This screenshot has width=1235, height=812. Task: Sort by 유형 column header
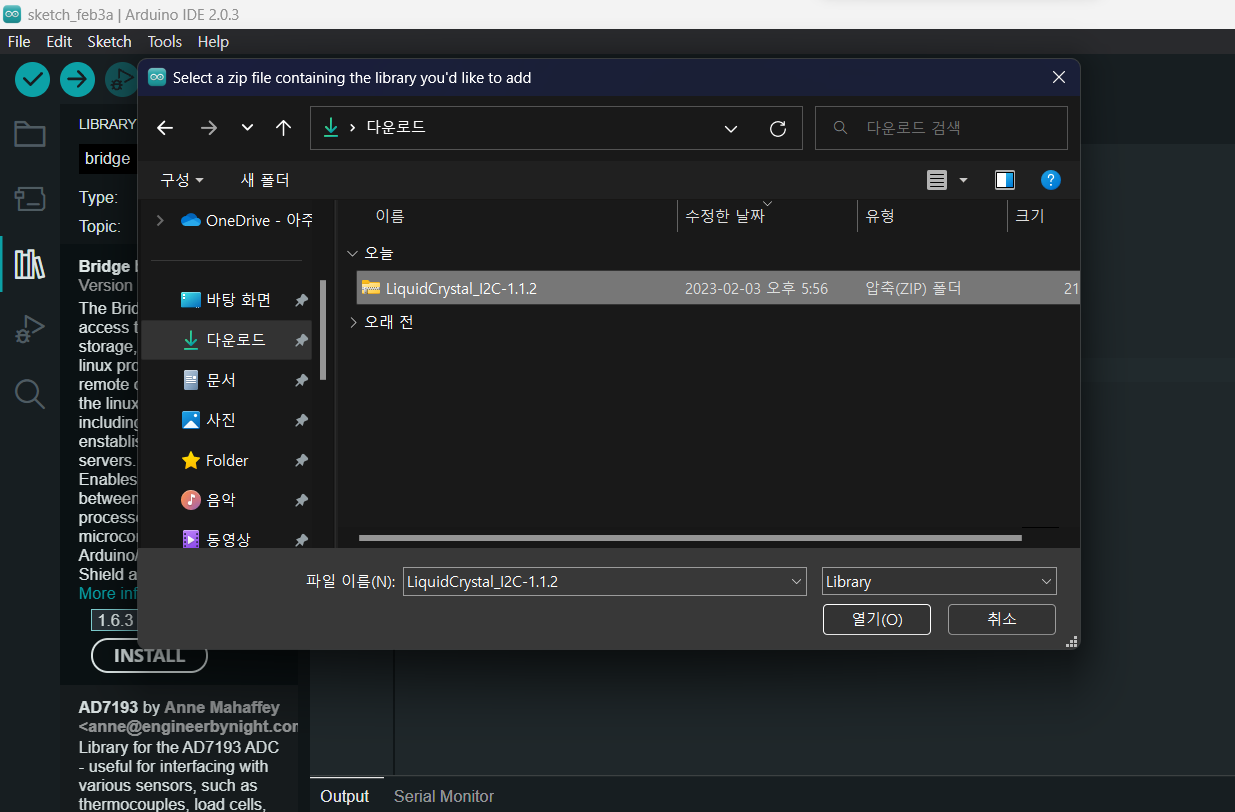880,216
